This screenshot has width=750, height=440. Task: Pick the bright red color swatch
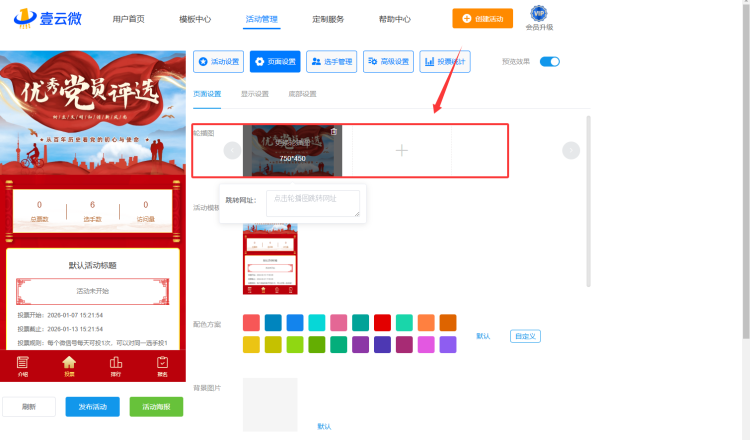(382, 322)
